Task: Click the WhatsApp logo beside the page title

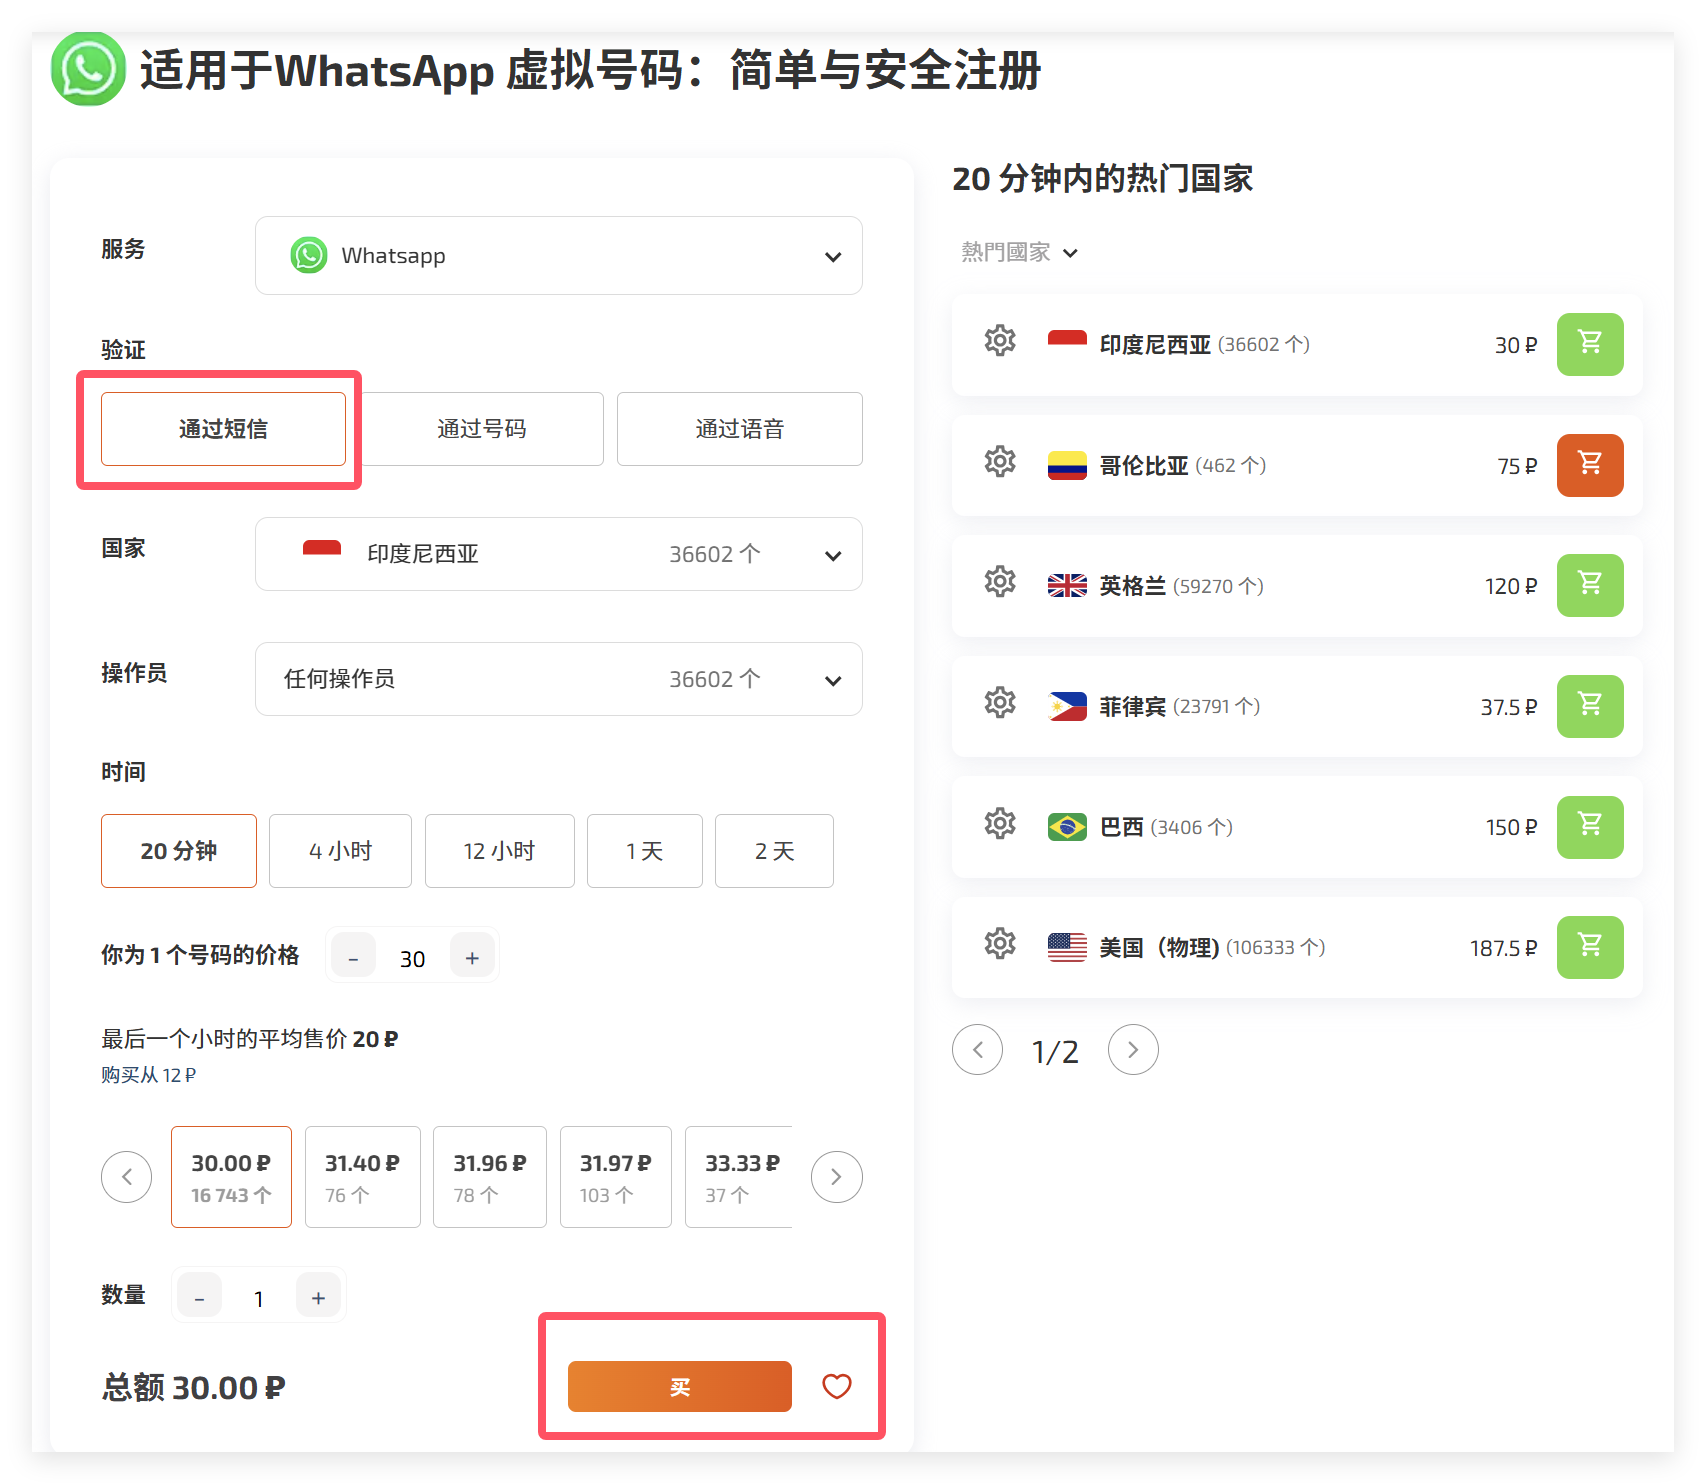Action: 88,69
